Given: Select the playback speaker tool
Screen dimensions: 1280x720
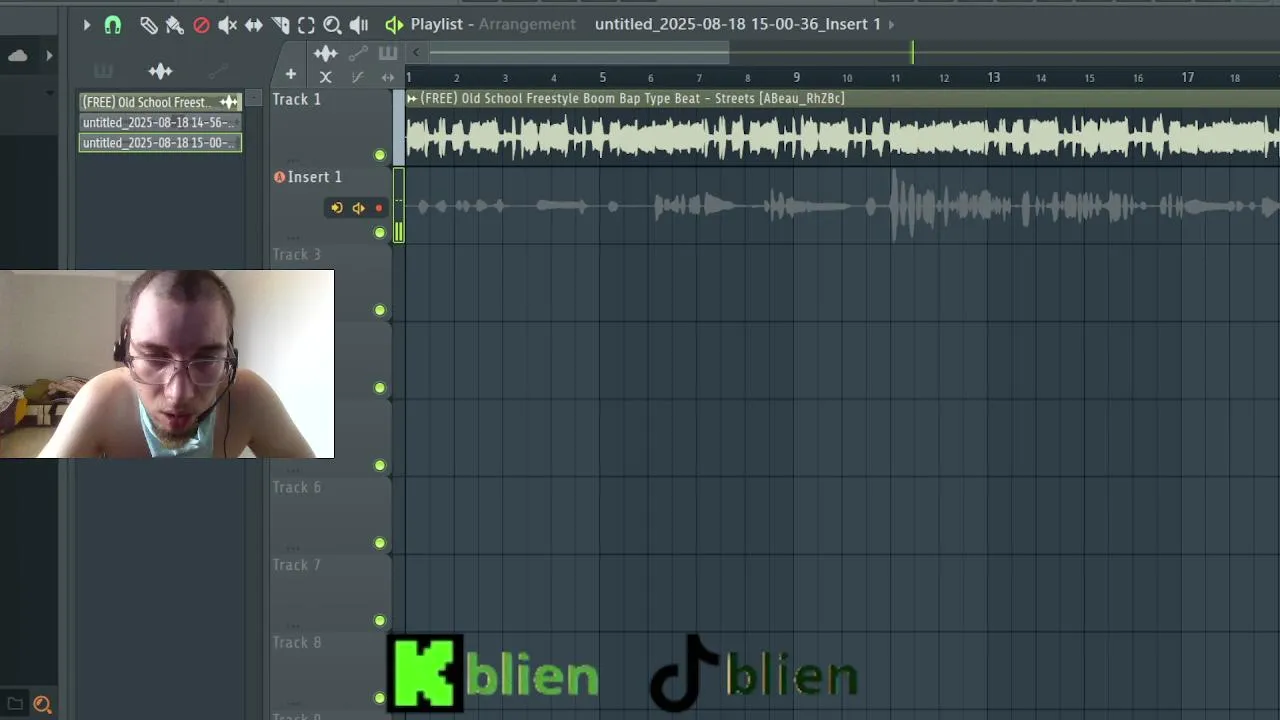Looking at the screenshot, I should [x=359, y=25].
